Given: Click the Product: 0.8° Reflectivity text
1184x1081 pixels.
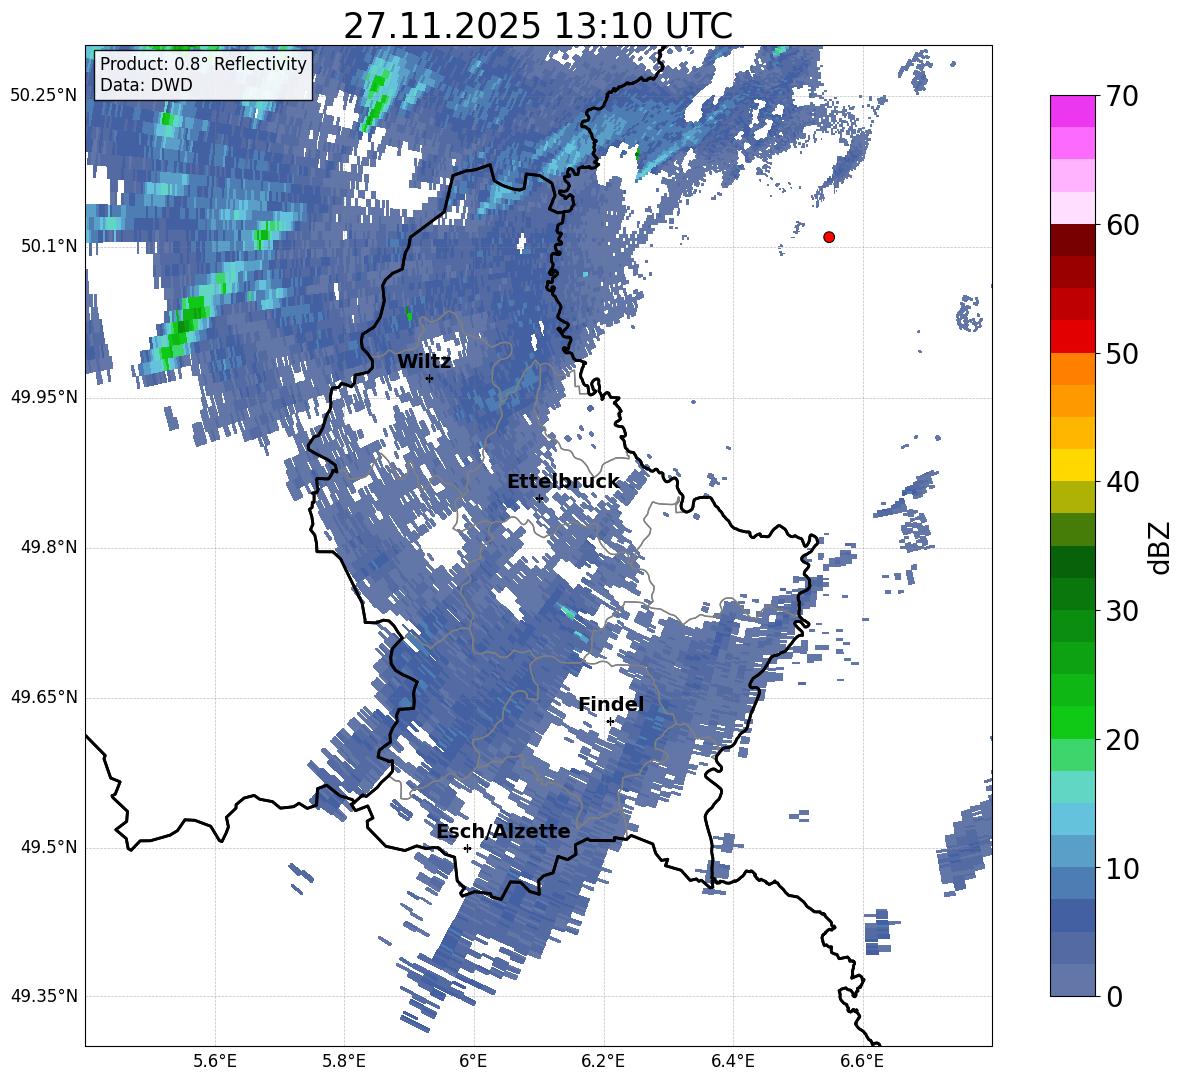Looking at the screenshot, I should [x=203, y=63].
